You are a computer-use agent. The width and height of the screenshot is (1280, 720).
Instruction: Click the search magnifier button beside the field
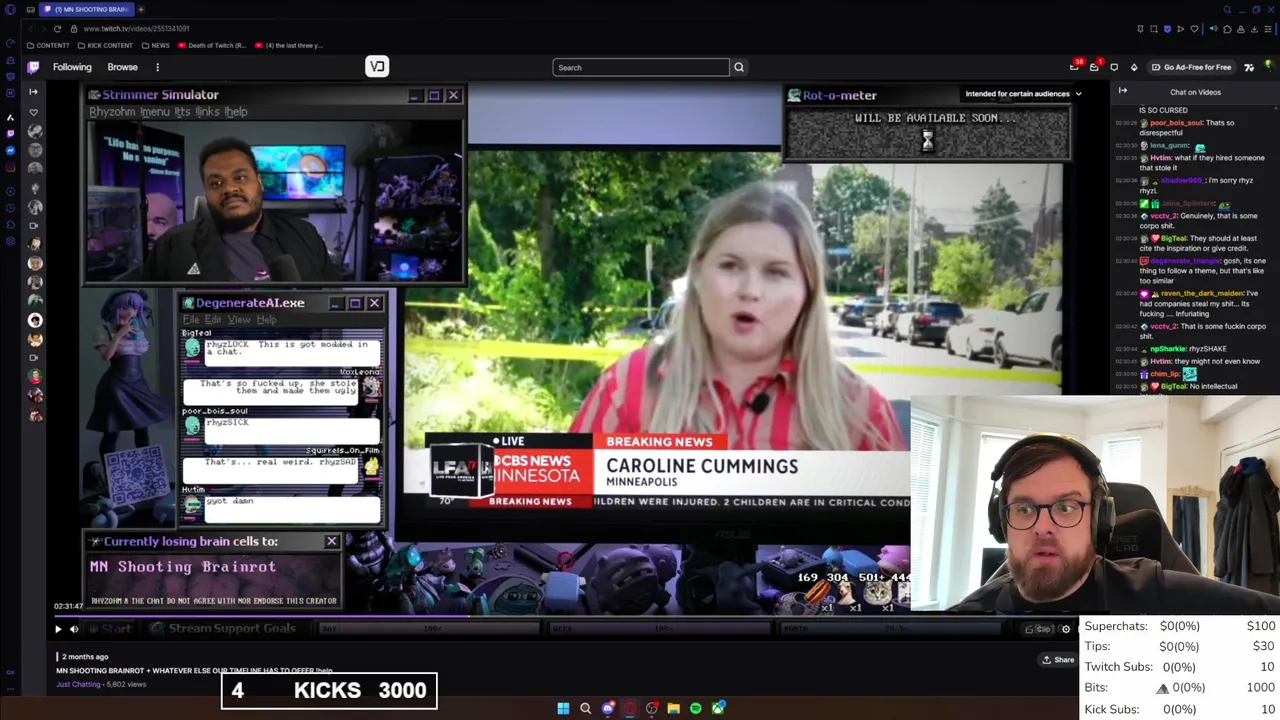[x=739, y=67]
